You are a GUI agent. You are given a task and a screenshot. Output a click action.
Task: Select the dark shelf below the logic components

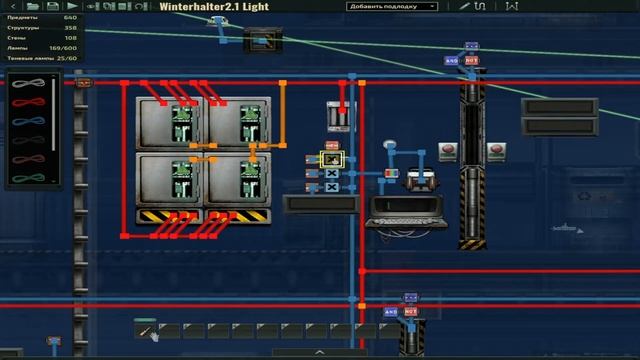coord(321,204)
